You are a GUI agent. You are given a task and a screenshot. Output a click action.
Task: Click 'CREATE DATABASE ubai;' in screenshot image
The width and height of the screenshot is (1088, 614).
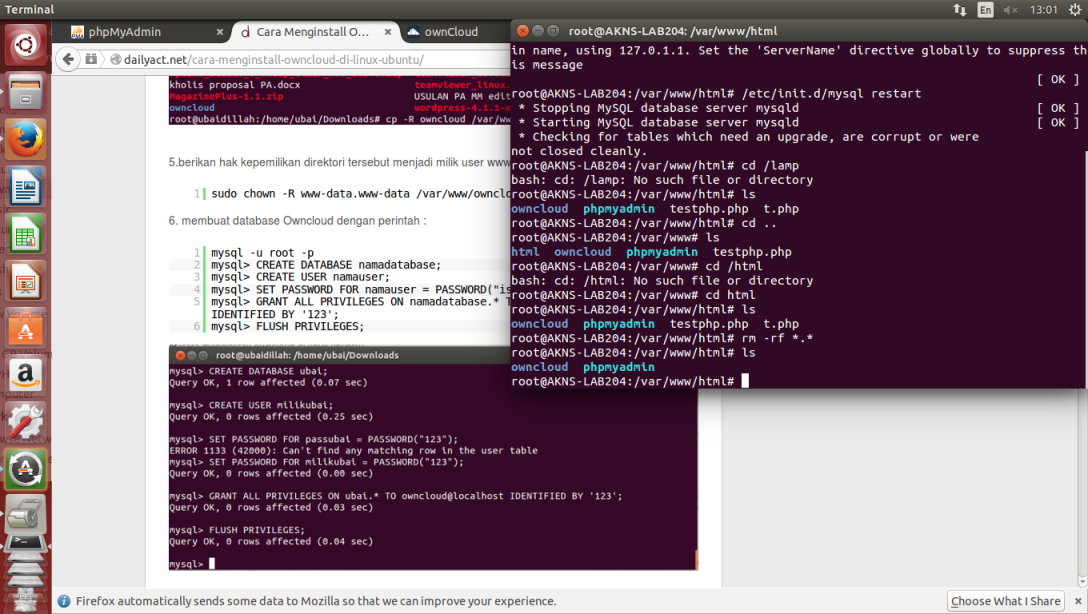pyautogui.click(x=268, y=370)
